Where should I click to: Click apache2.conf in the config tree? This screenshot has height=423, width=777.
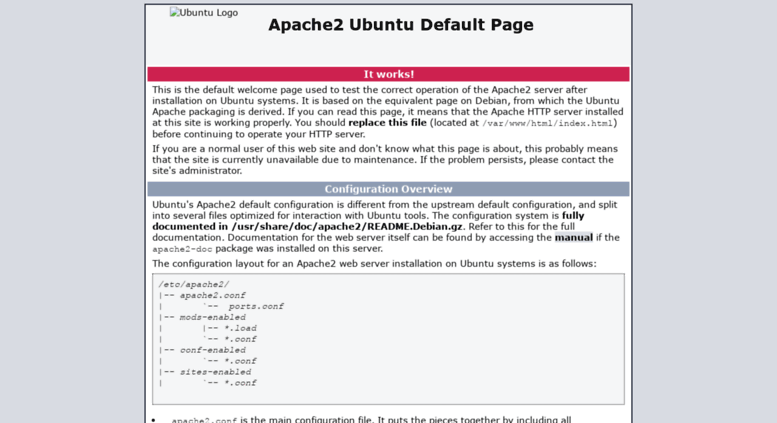click(212, 295)
